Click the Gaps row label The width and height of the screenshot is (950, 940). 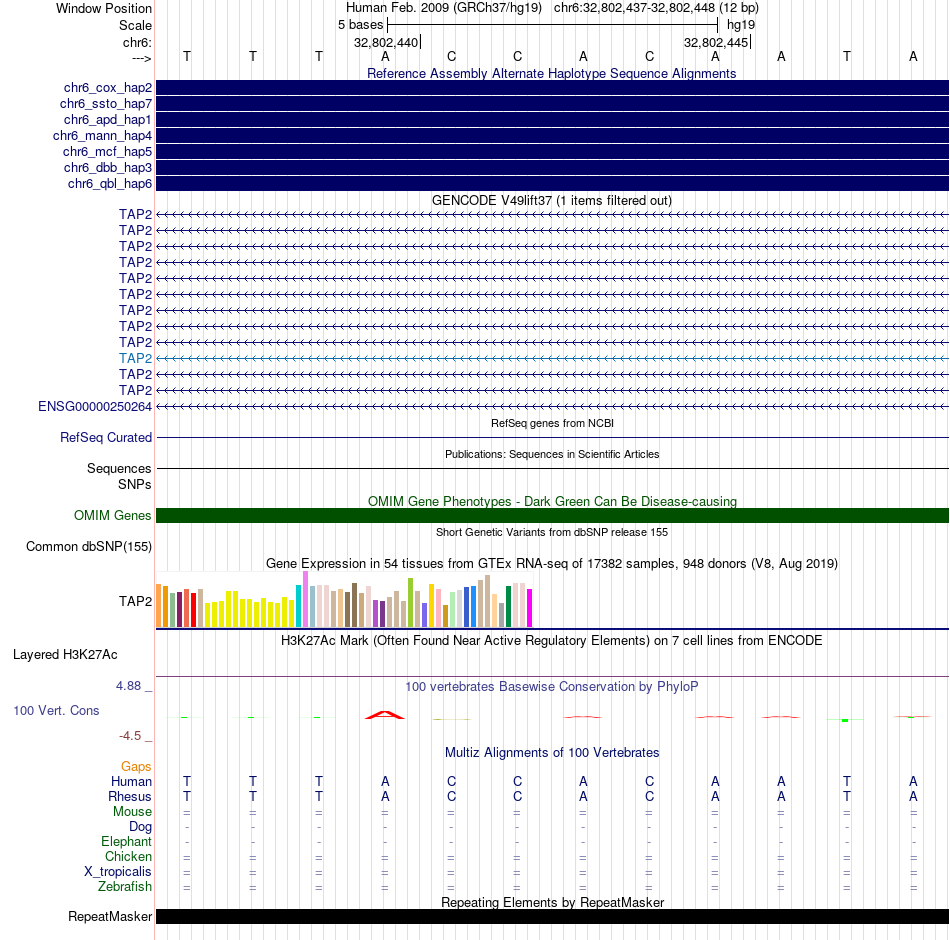(x=136, y=767)
